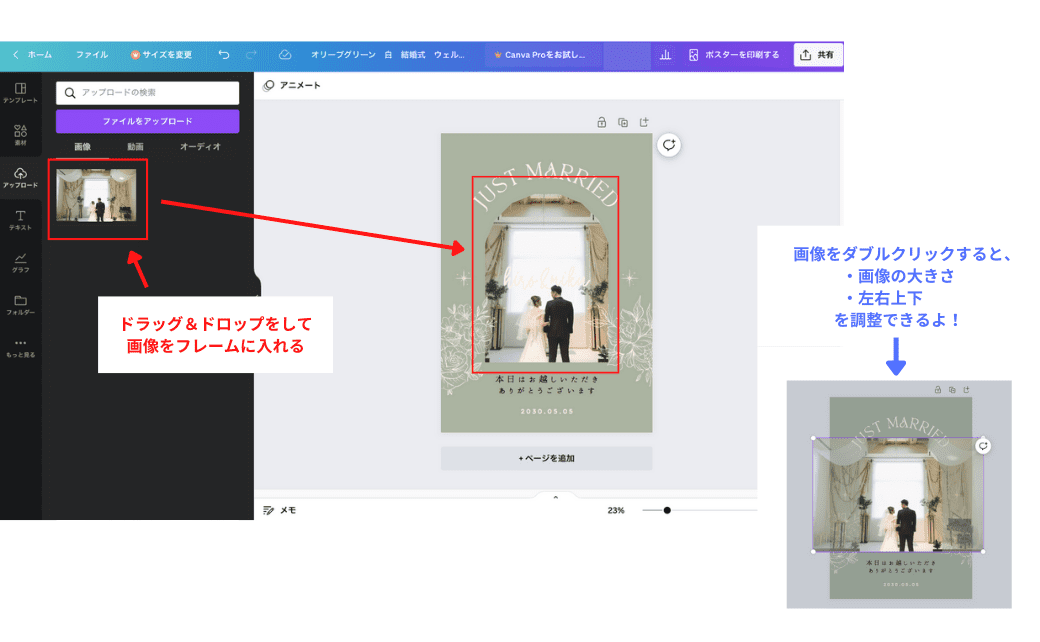Click the add page icon above the canvas
Screen dimensions: 1040x642
click(x=644, y=122)
